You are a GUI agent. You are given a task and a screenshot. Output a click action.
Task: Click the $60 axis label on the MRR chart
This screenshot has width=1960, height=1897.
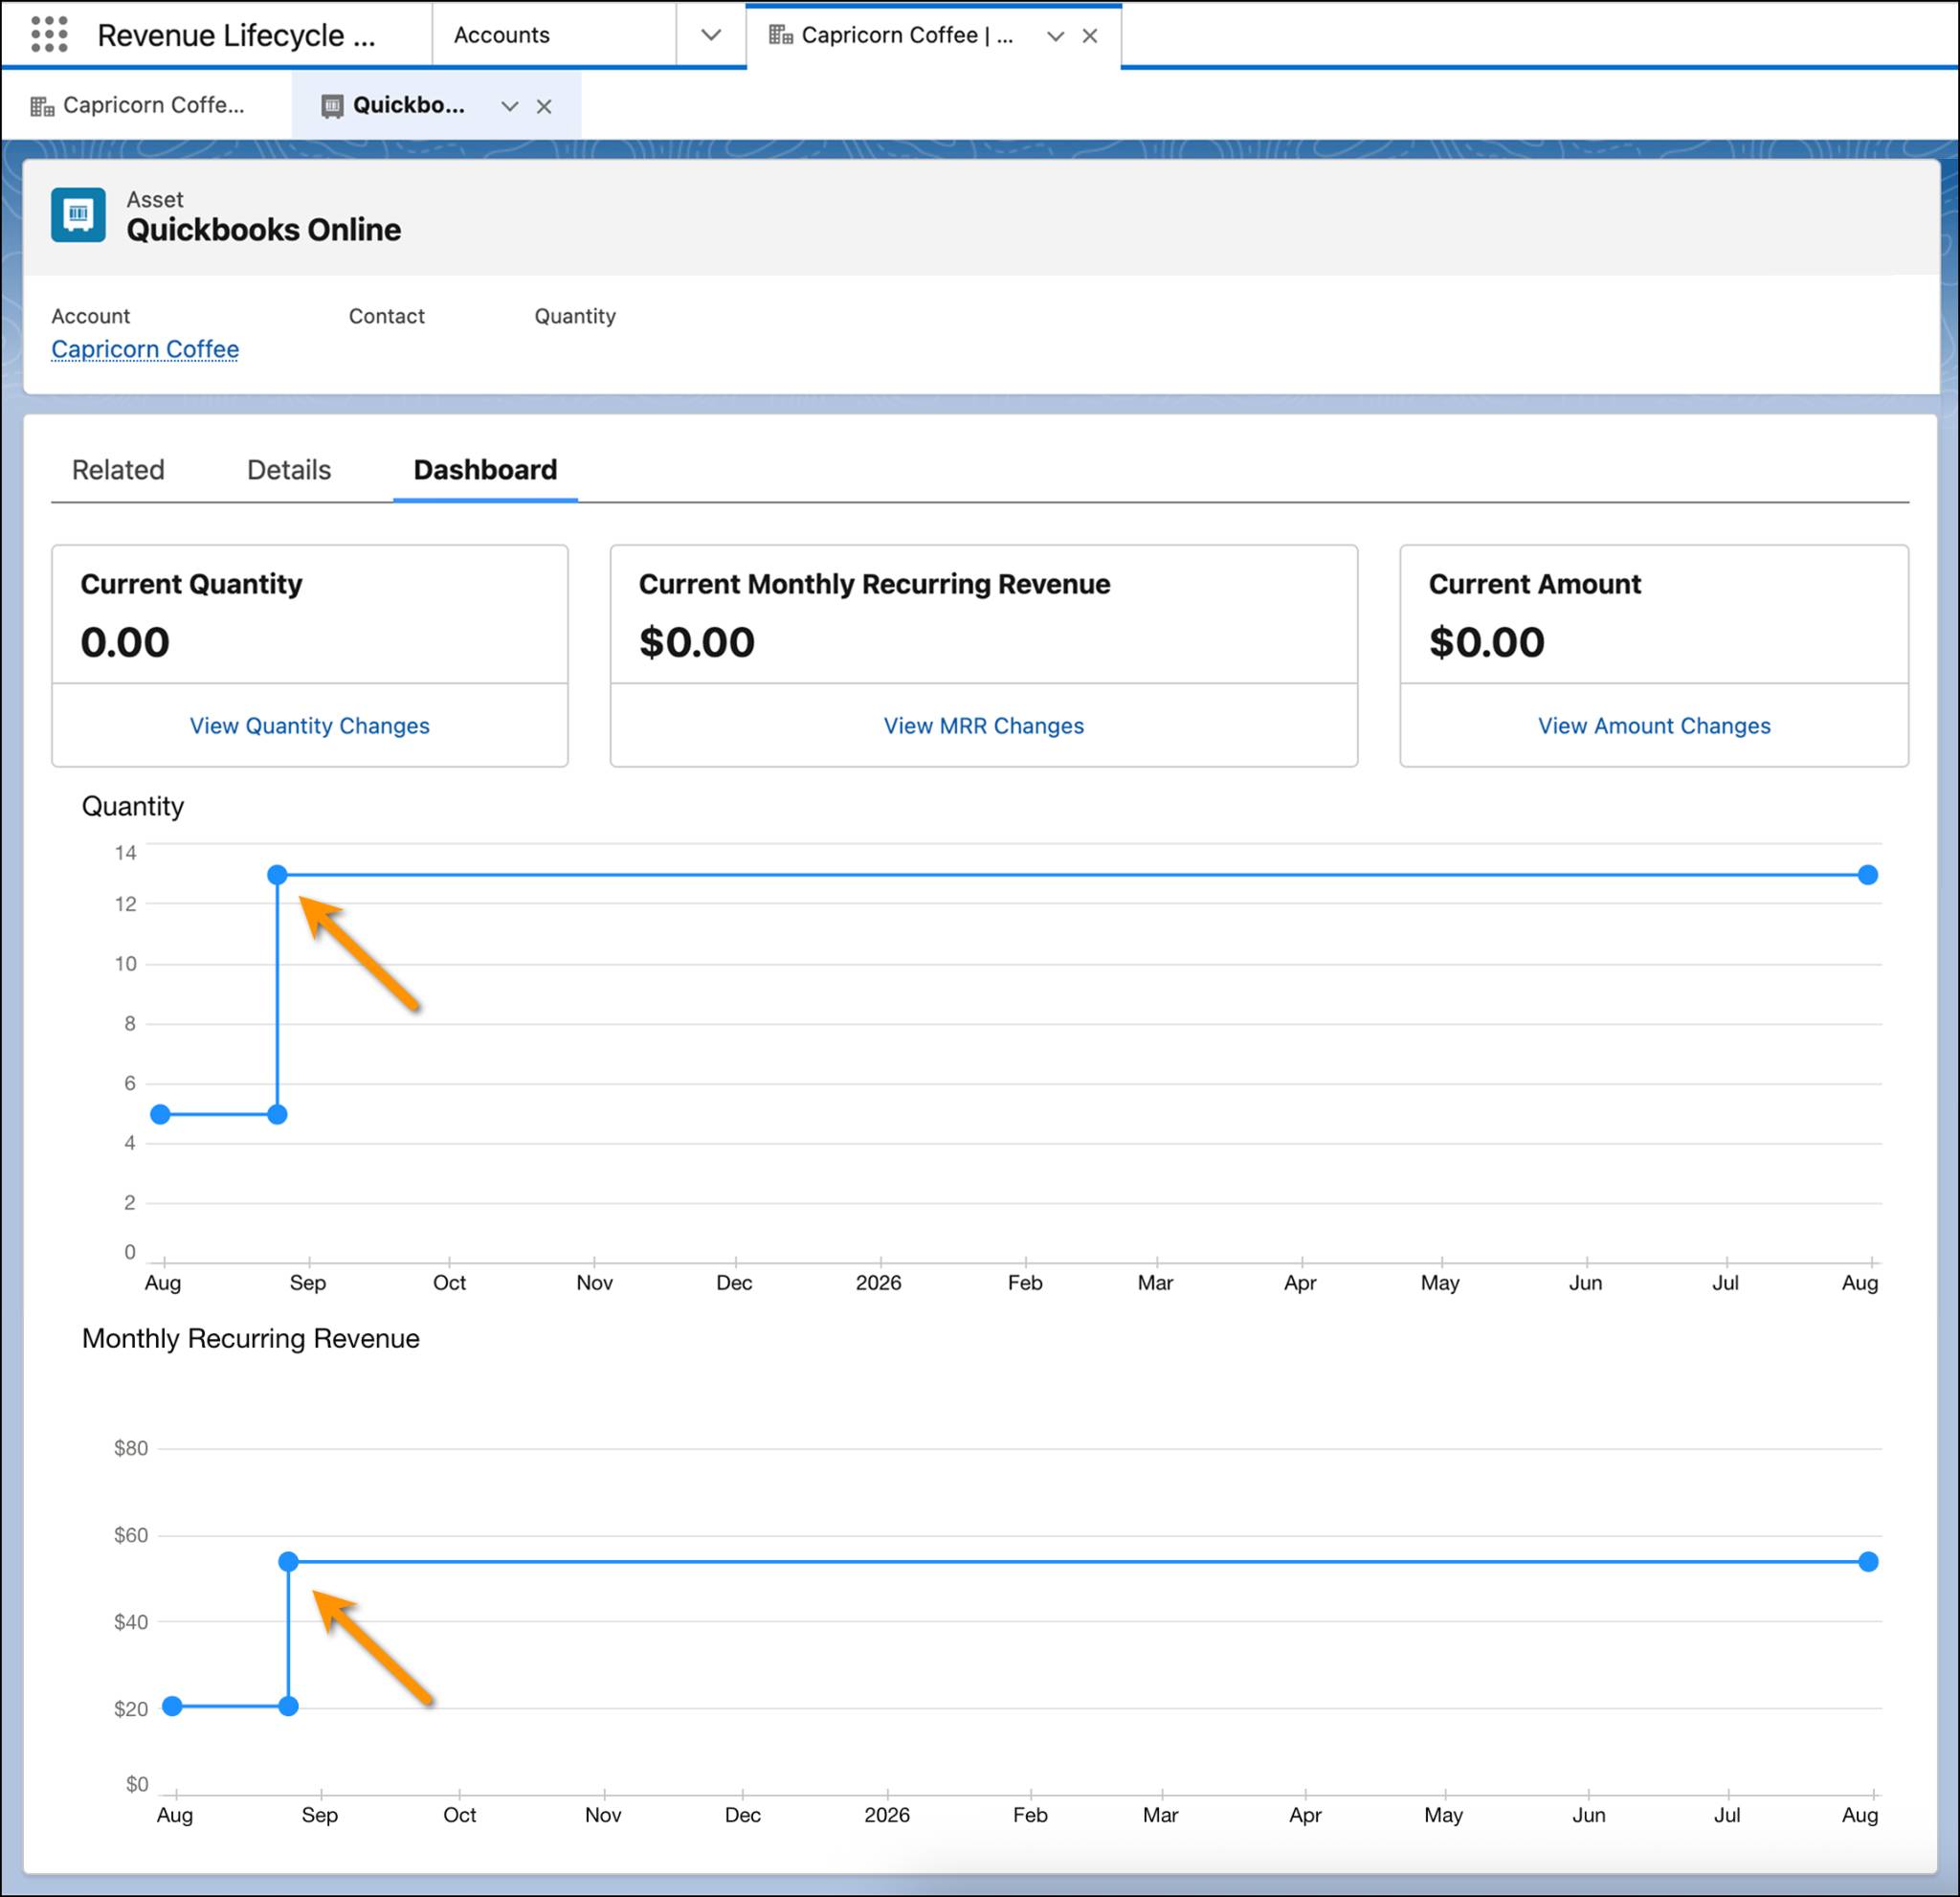click(131, 1535)
